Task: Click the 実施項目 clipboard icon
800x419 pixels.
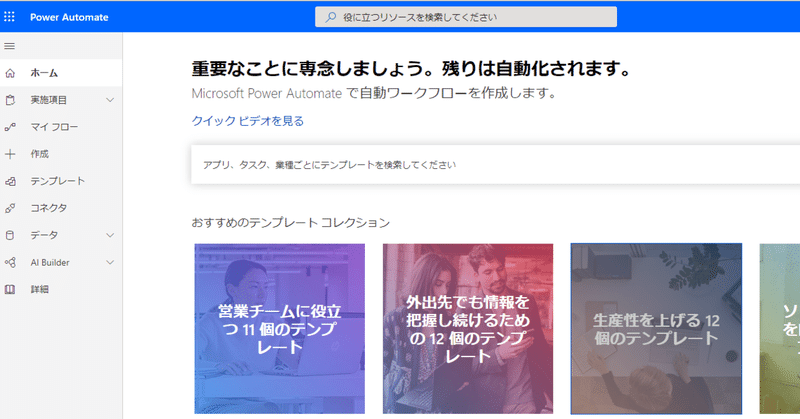Action: pyautogui.click(x=10, y=100)
